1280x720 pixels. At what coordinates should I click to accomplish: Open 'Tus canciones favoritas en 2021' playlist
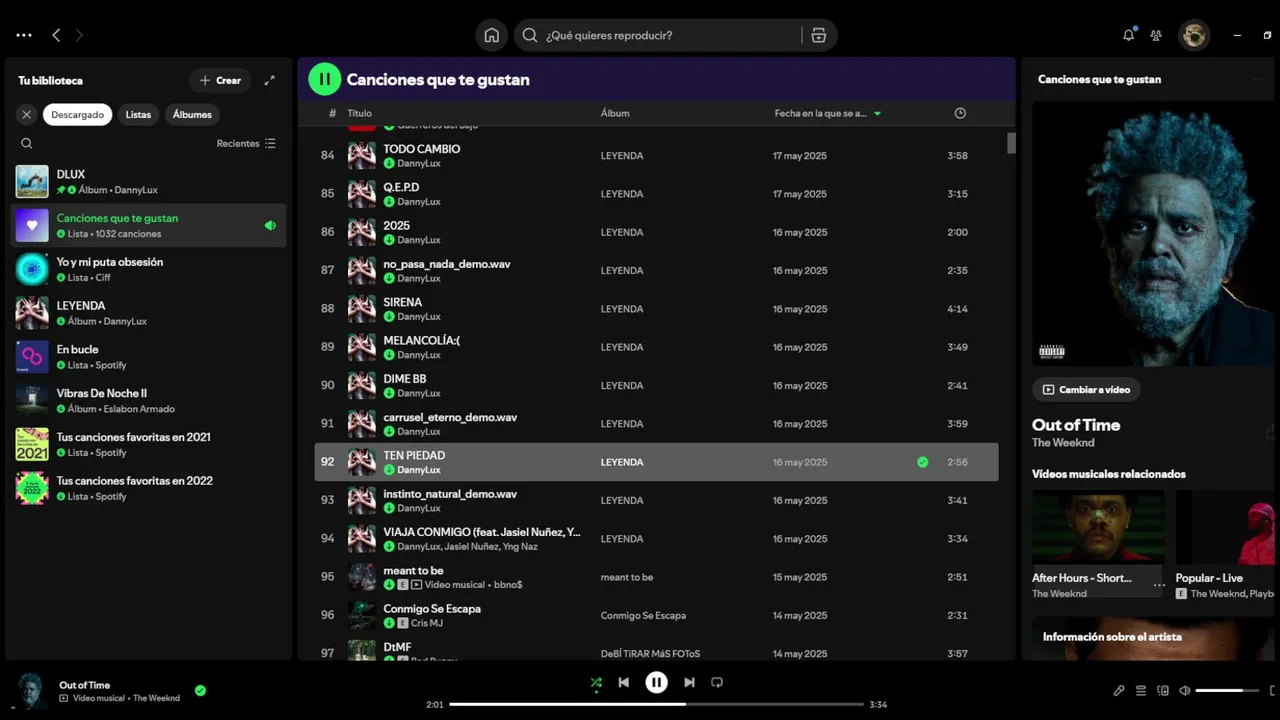click(x=148, y=444)
